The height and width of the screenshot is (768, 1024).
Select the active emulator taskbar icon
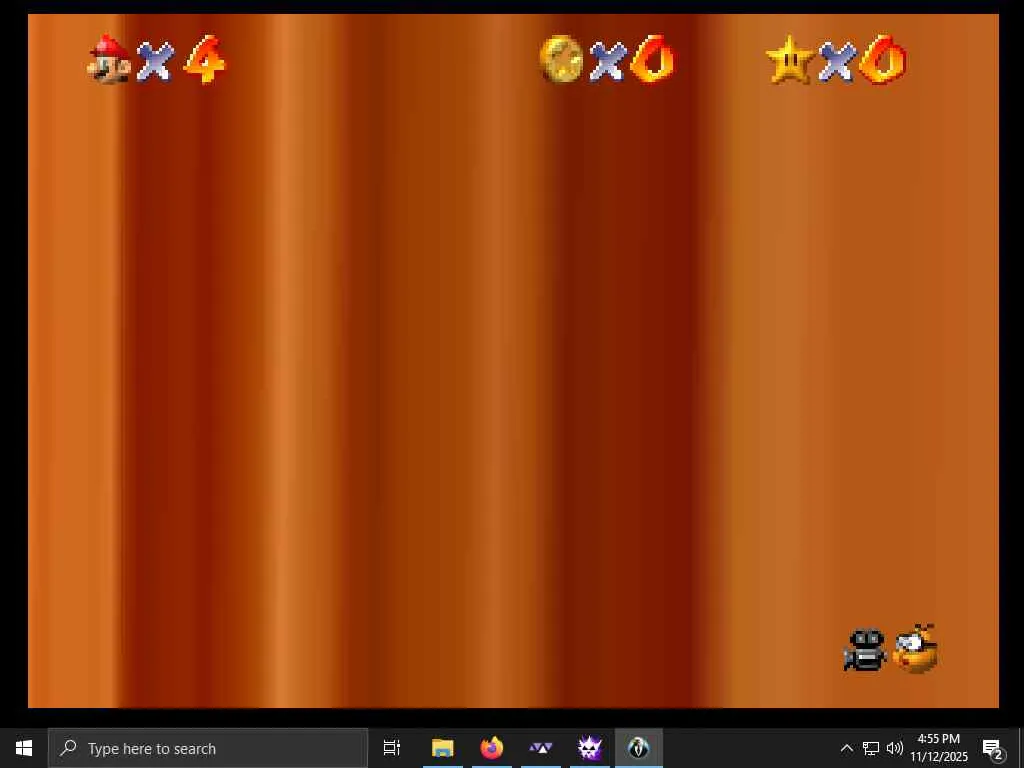click(639, 748)
